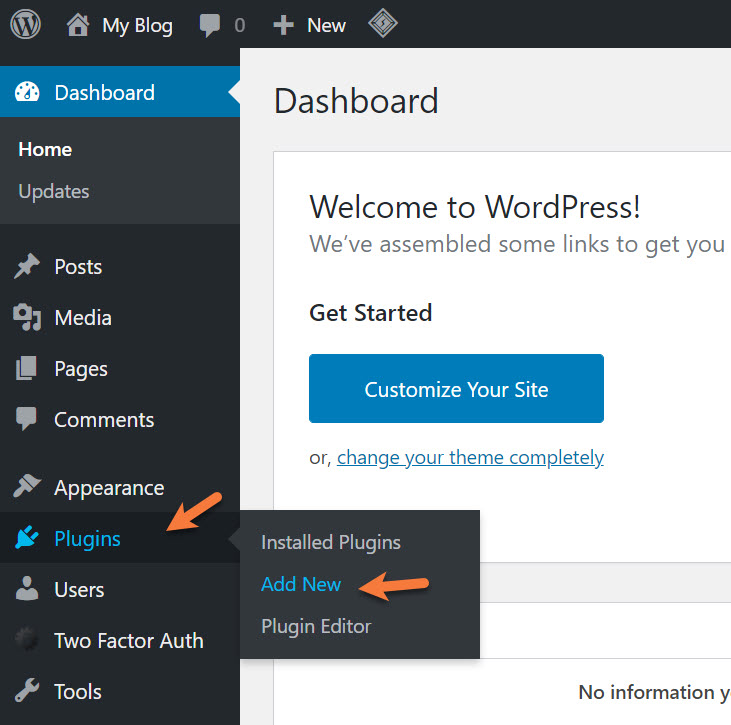
Task: Open the Updates page under Dashboard
Action: (54, 191)
